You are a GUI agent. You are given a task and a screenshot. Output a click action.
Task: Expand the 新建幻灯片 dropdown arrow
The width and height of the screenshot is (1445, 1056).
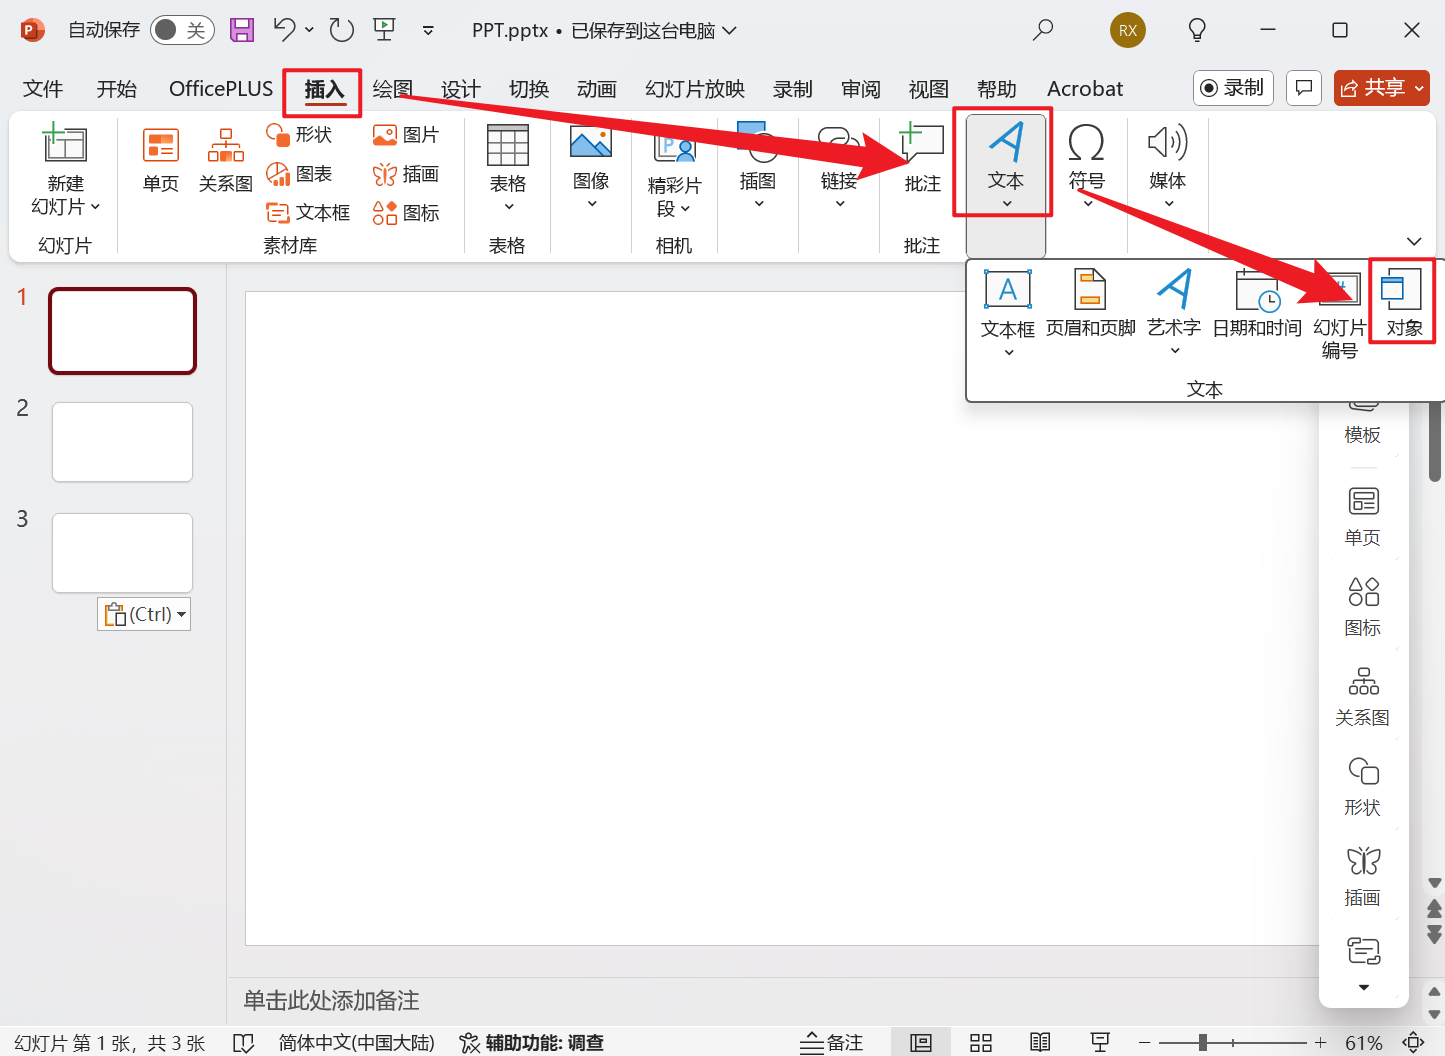pos(93,207)
